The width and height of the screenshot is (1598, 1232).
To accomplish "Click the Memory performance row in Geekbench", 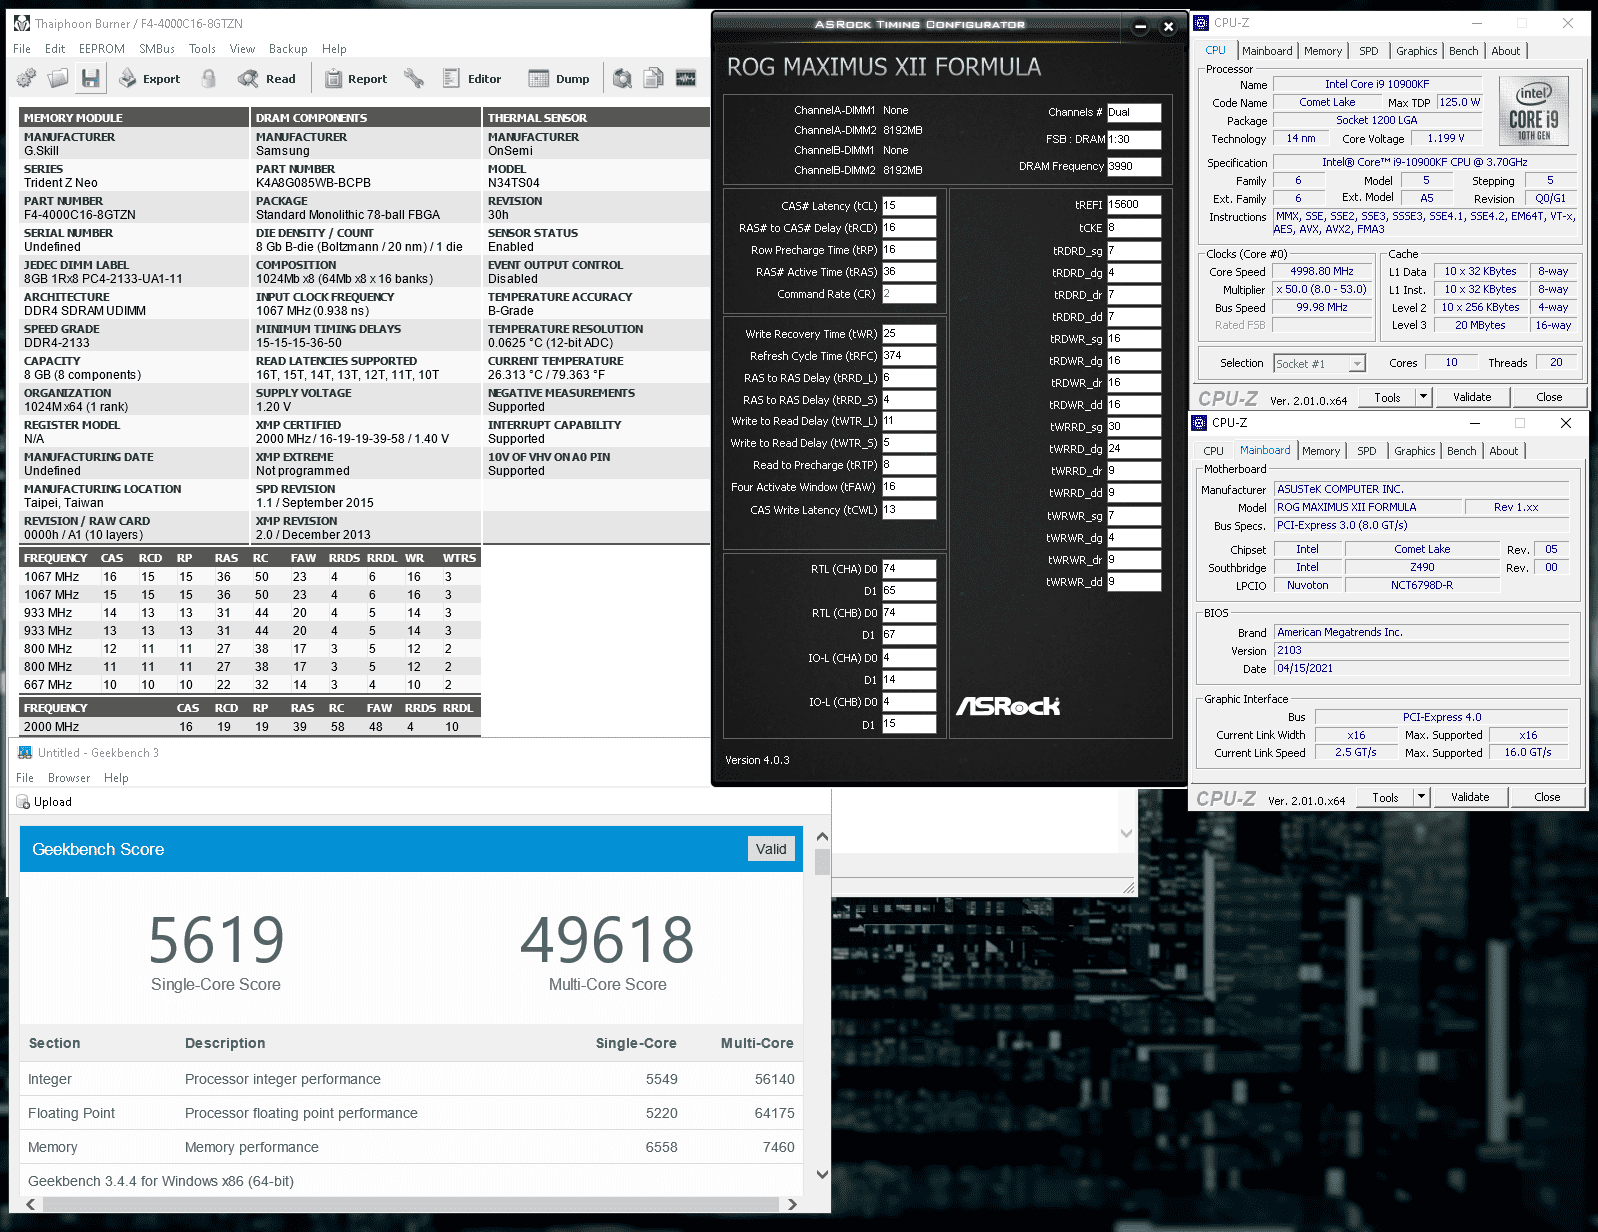I will click(411, 1147).
